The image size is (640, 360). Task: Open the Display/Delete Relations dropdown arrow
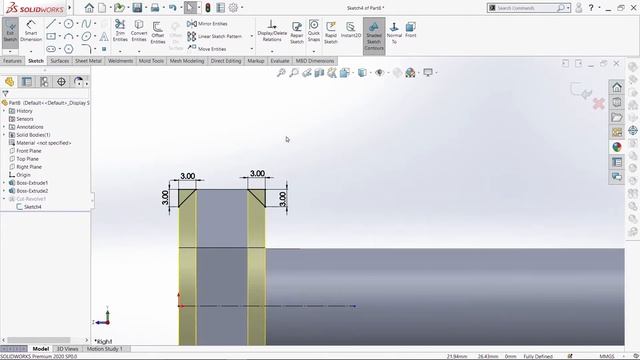[x=272, y=51]
